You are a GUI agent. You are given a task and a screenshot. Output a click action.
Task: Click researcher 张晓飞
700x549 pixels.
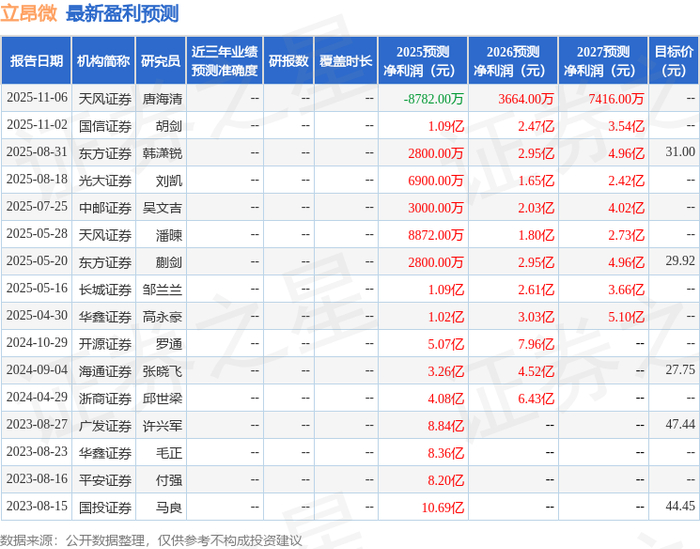(162, 371)
